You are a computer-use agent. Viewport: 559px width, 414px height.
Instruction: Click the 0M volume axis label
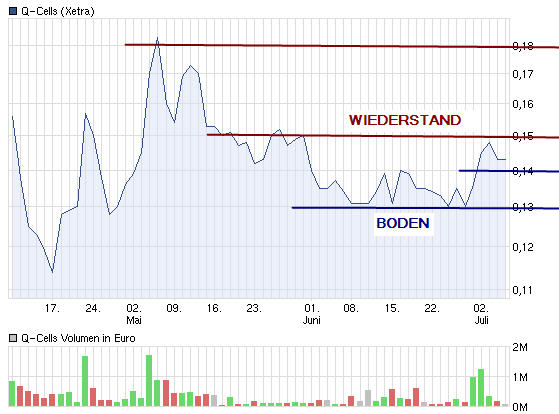pyautogui.click(x=520, y=407)
